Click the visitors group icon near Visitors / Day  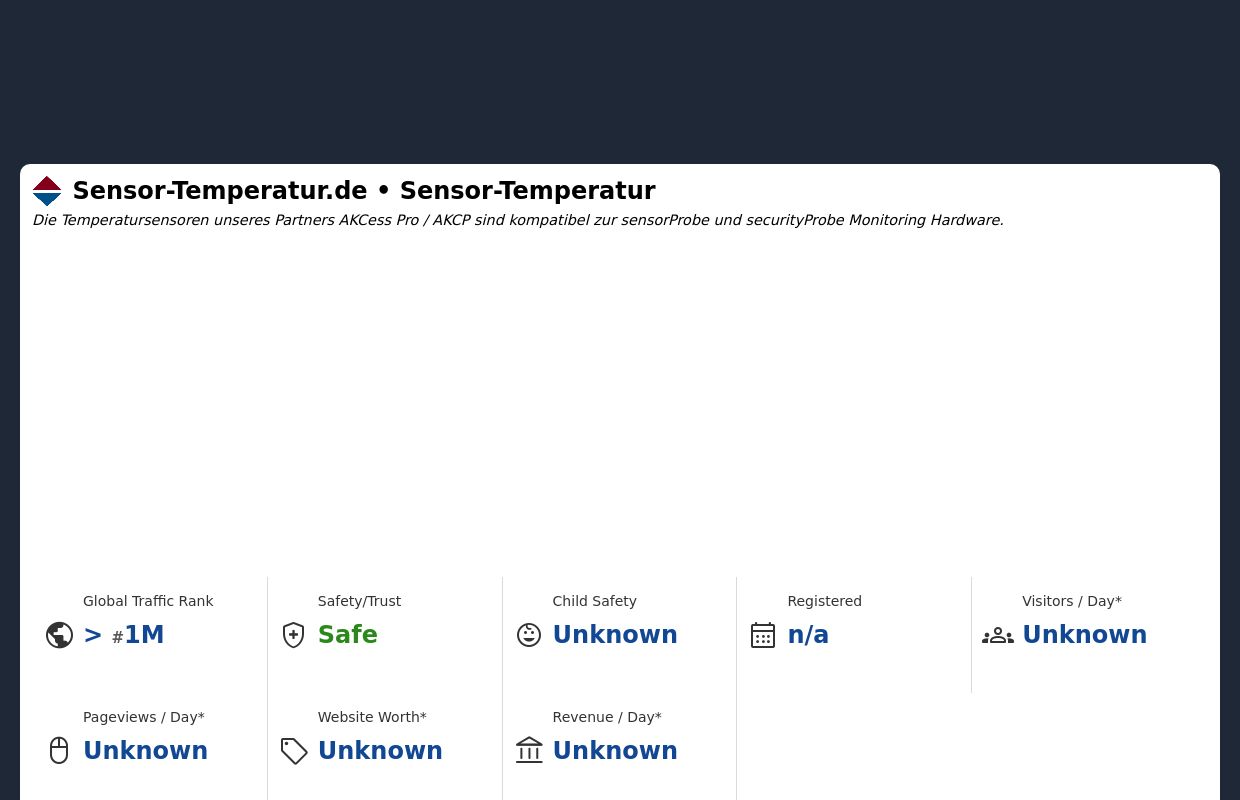pyautogui.click(x=998, y=635)
